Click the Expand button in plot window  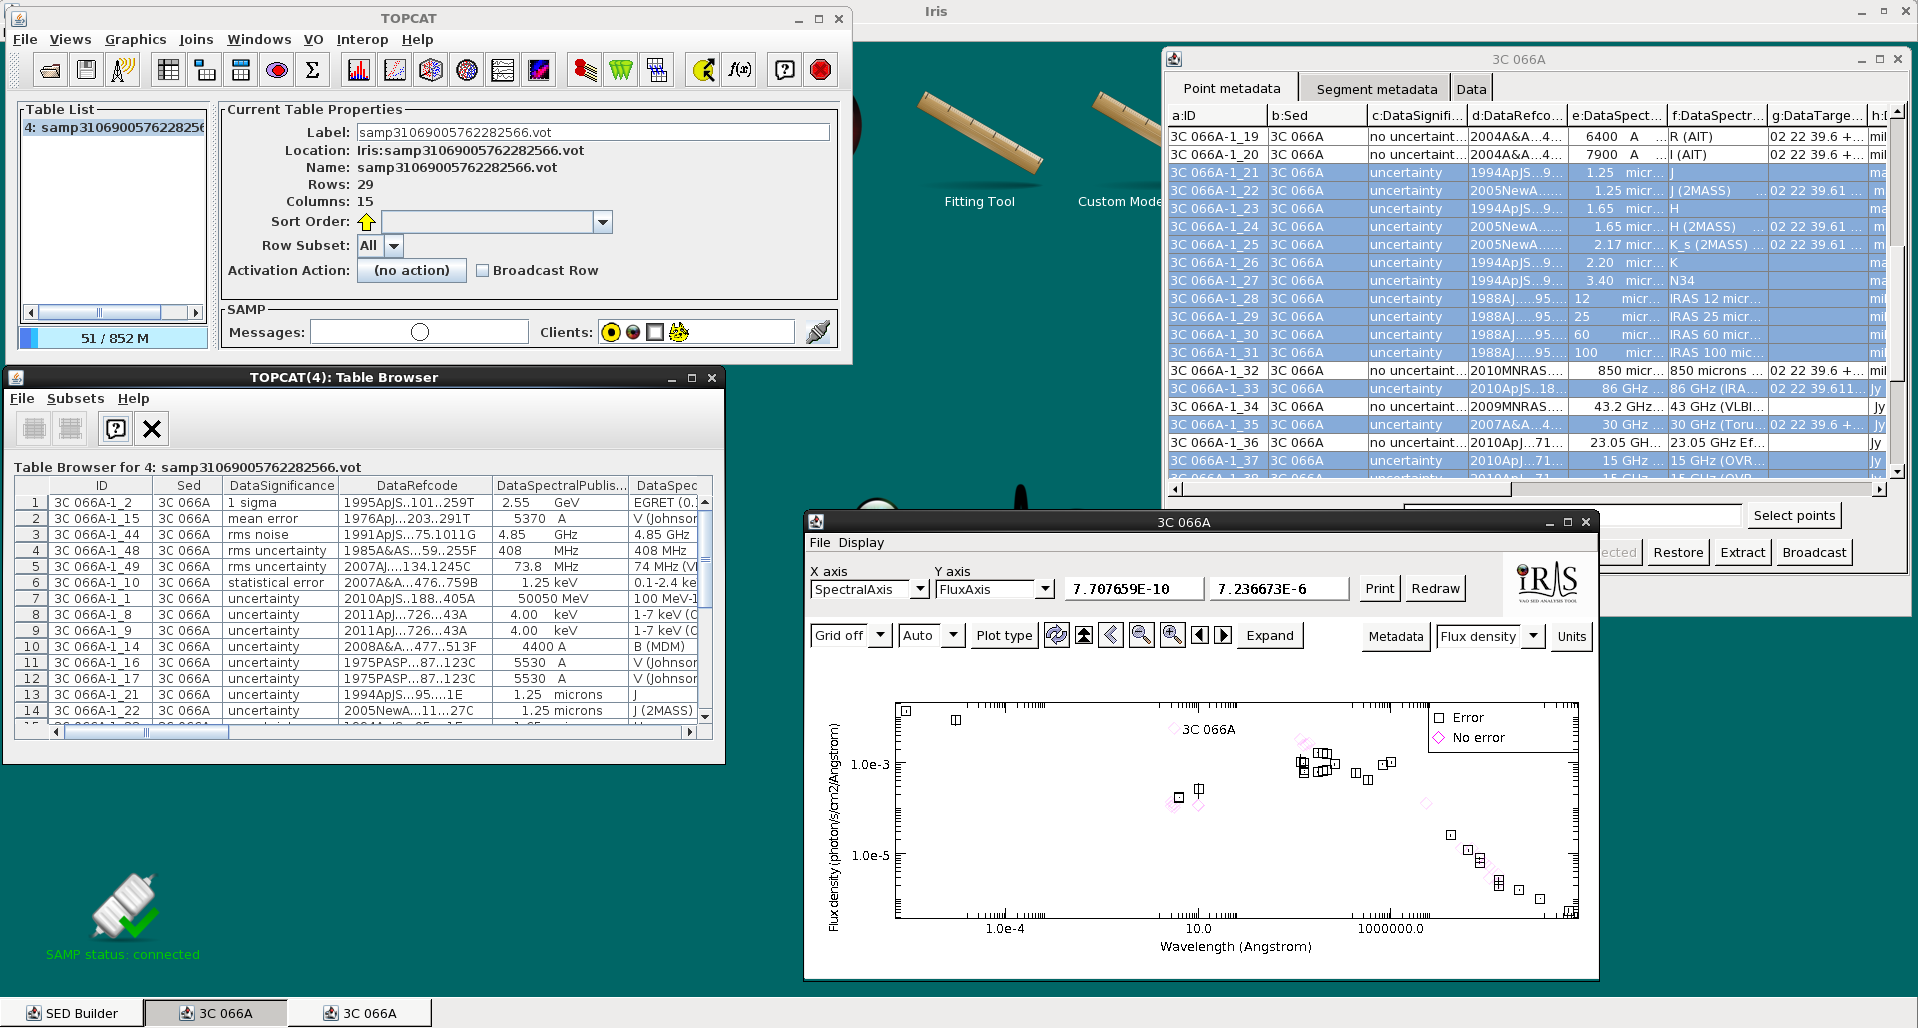point(1270,635)
